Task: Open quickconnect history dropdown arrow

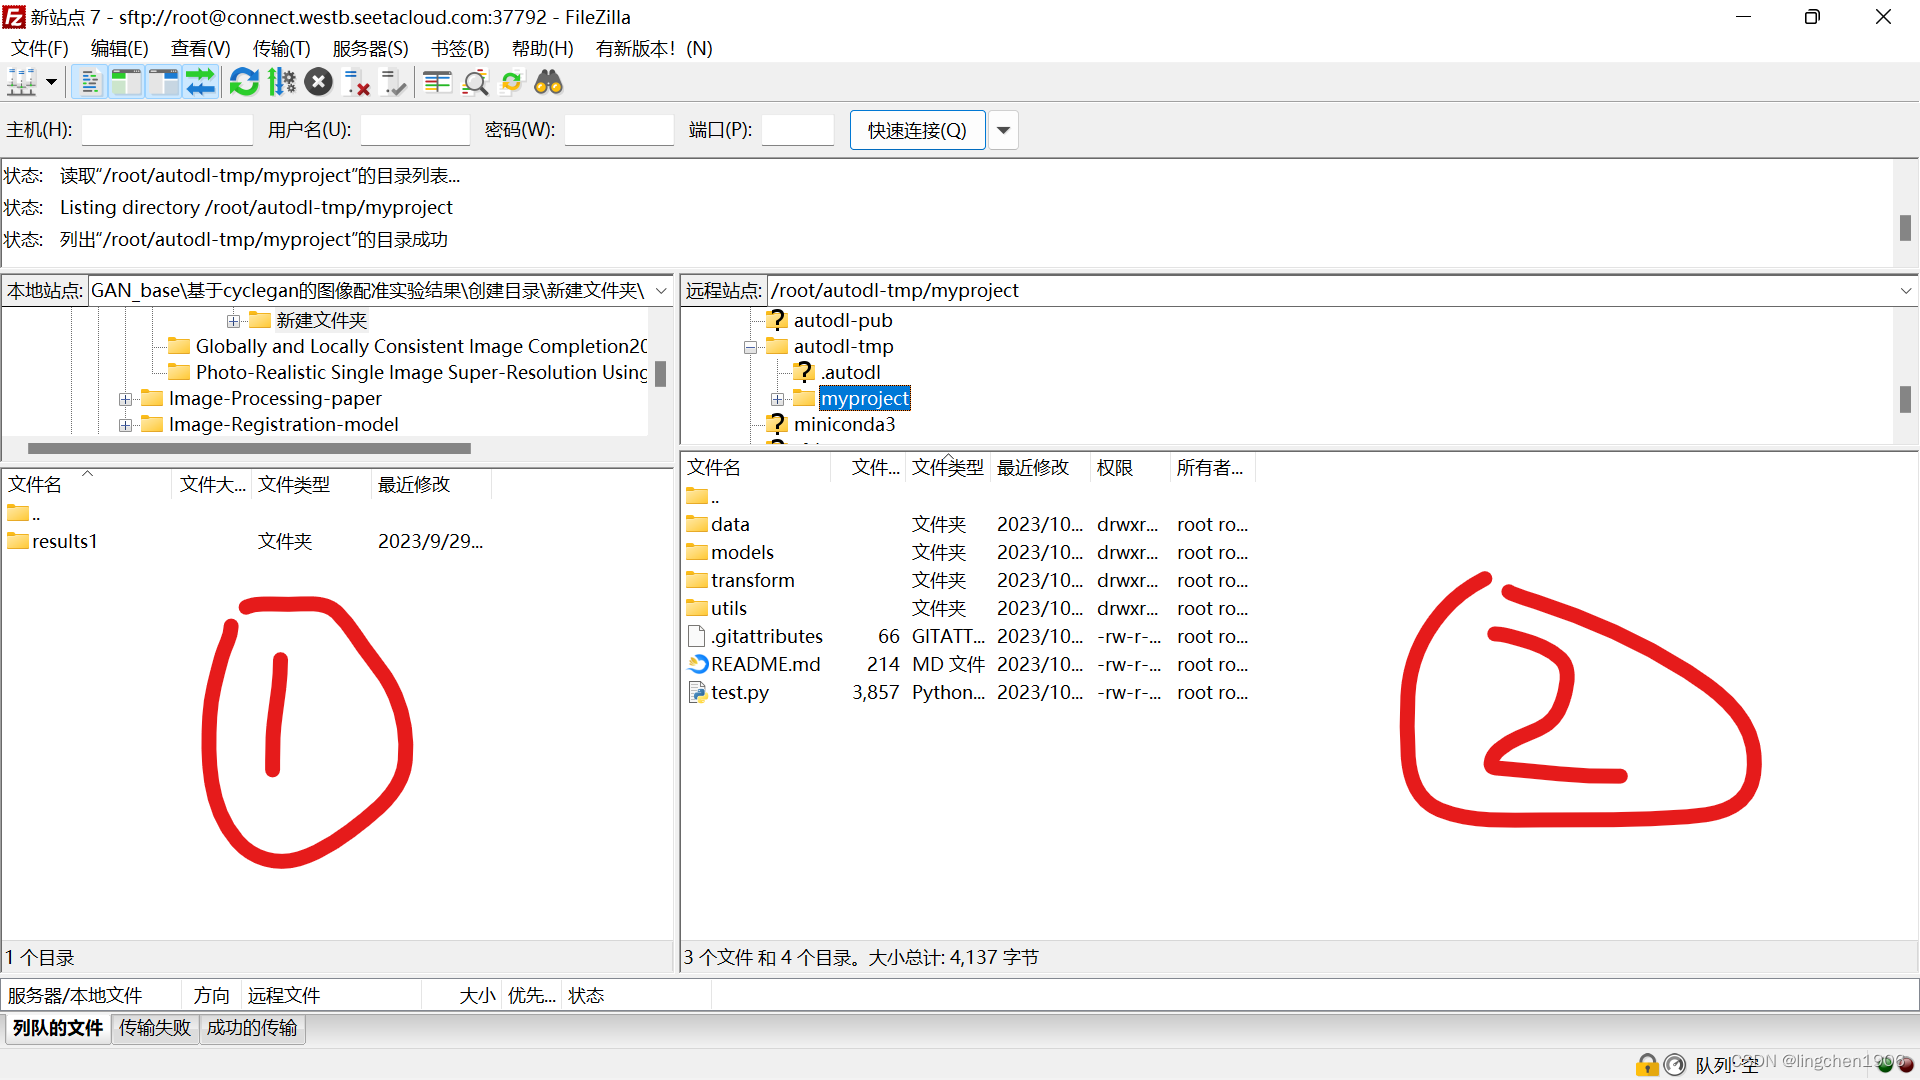Action: [x=1003, y=130]
